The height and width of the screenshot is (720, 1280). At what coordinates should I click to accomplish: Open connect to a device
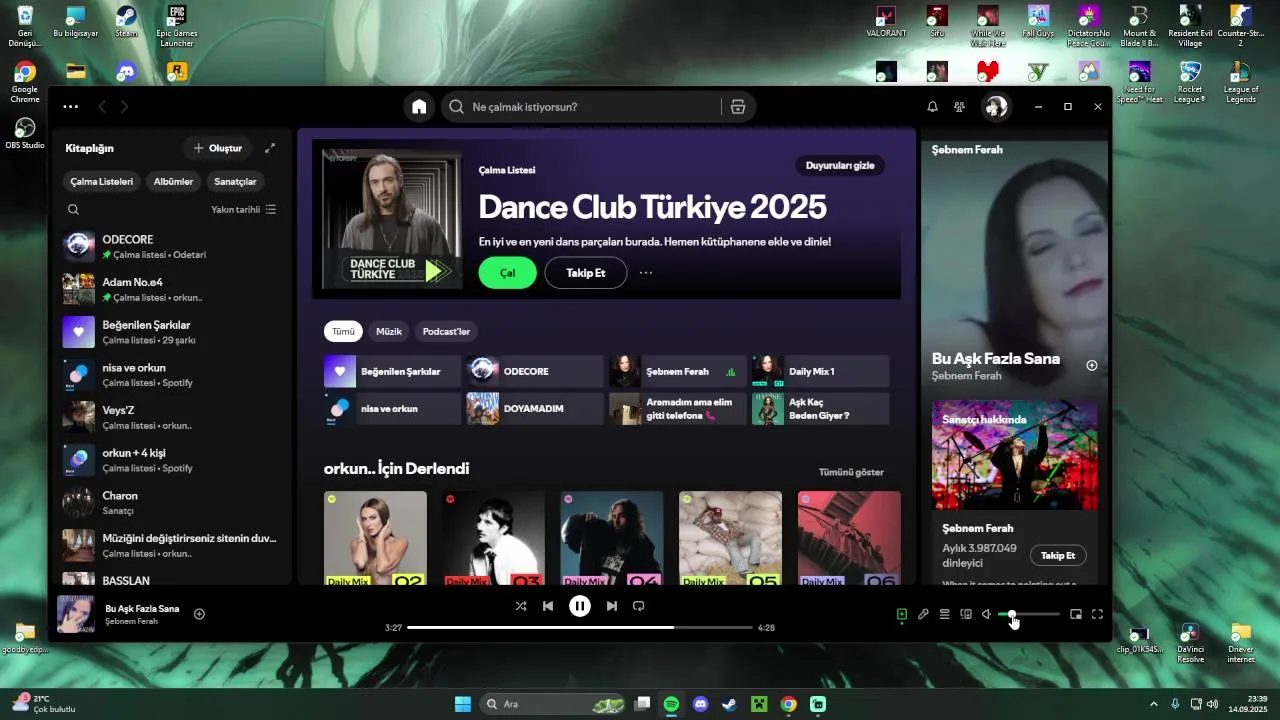tap(966, 614)
